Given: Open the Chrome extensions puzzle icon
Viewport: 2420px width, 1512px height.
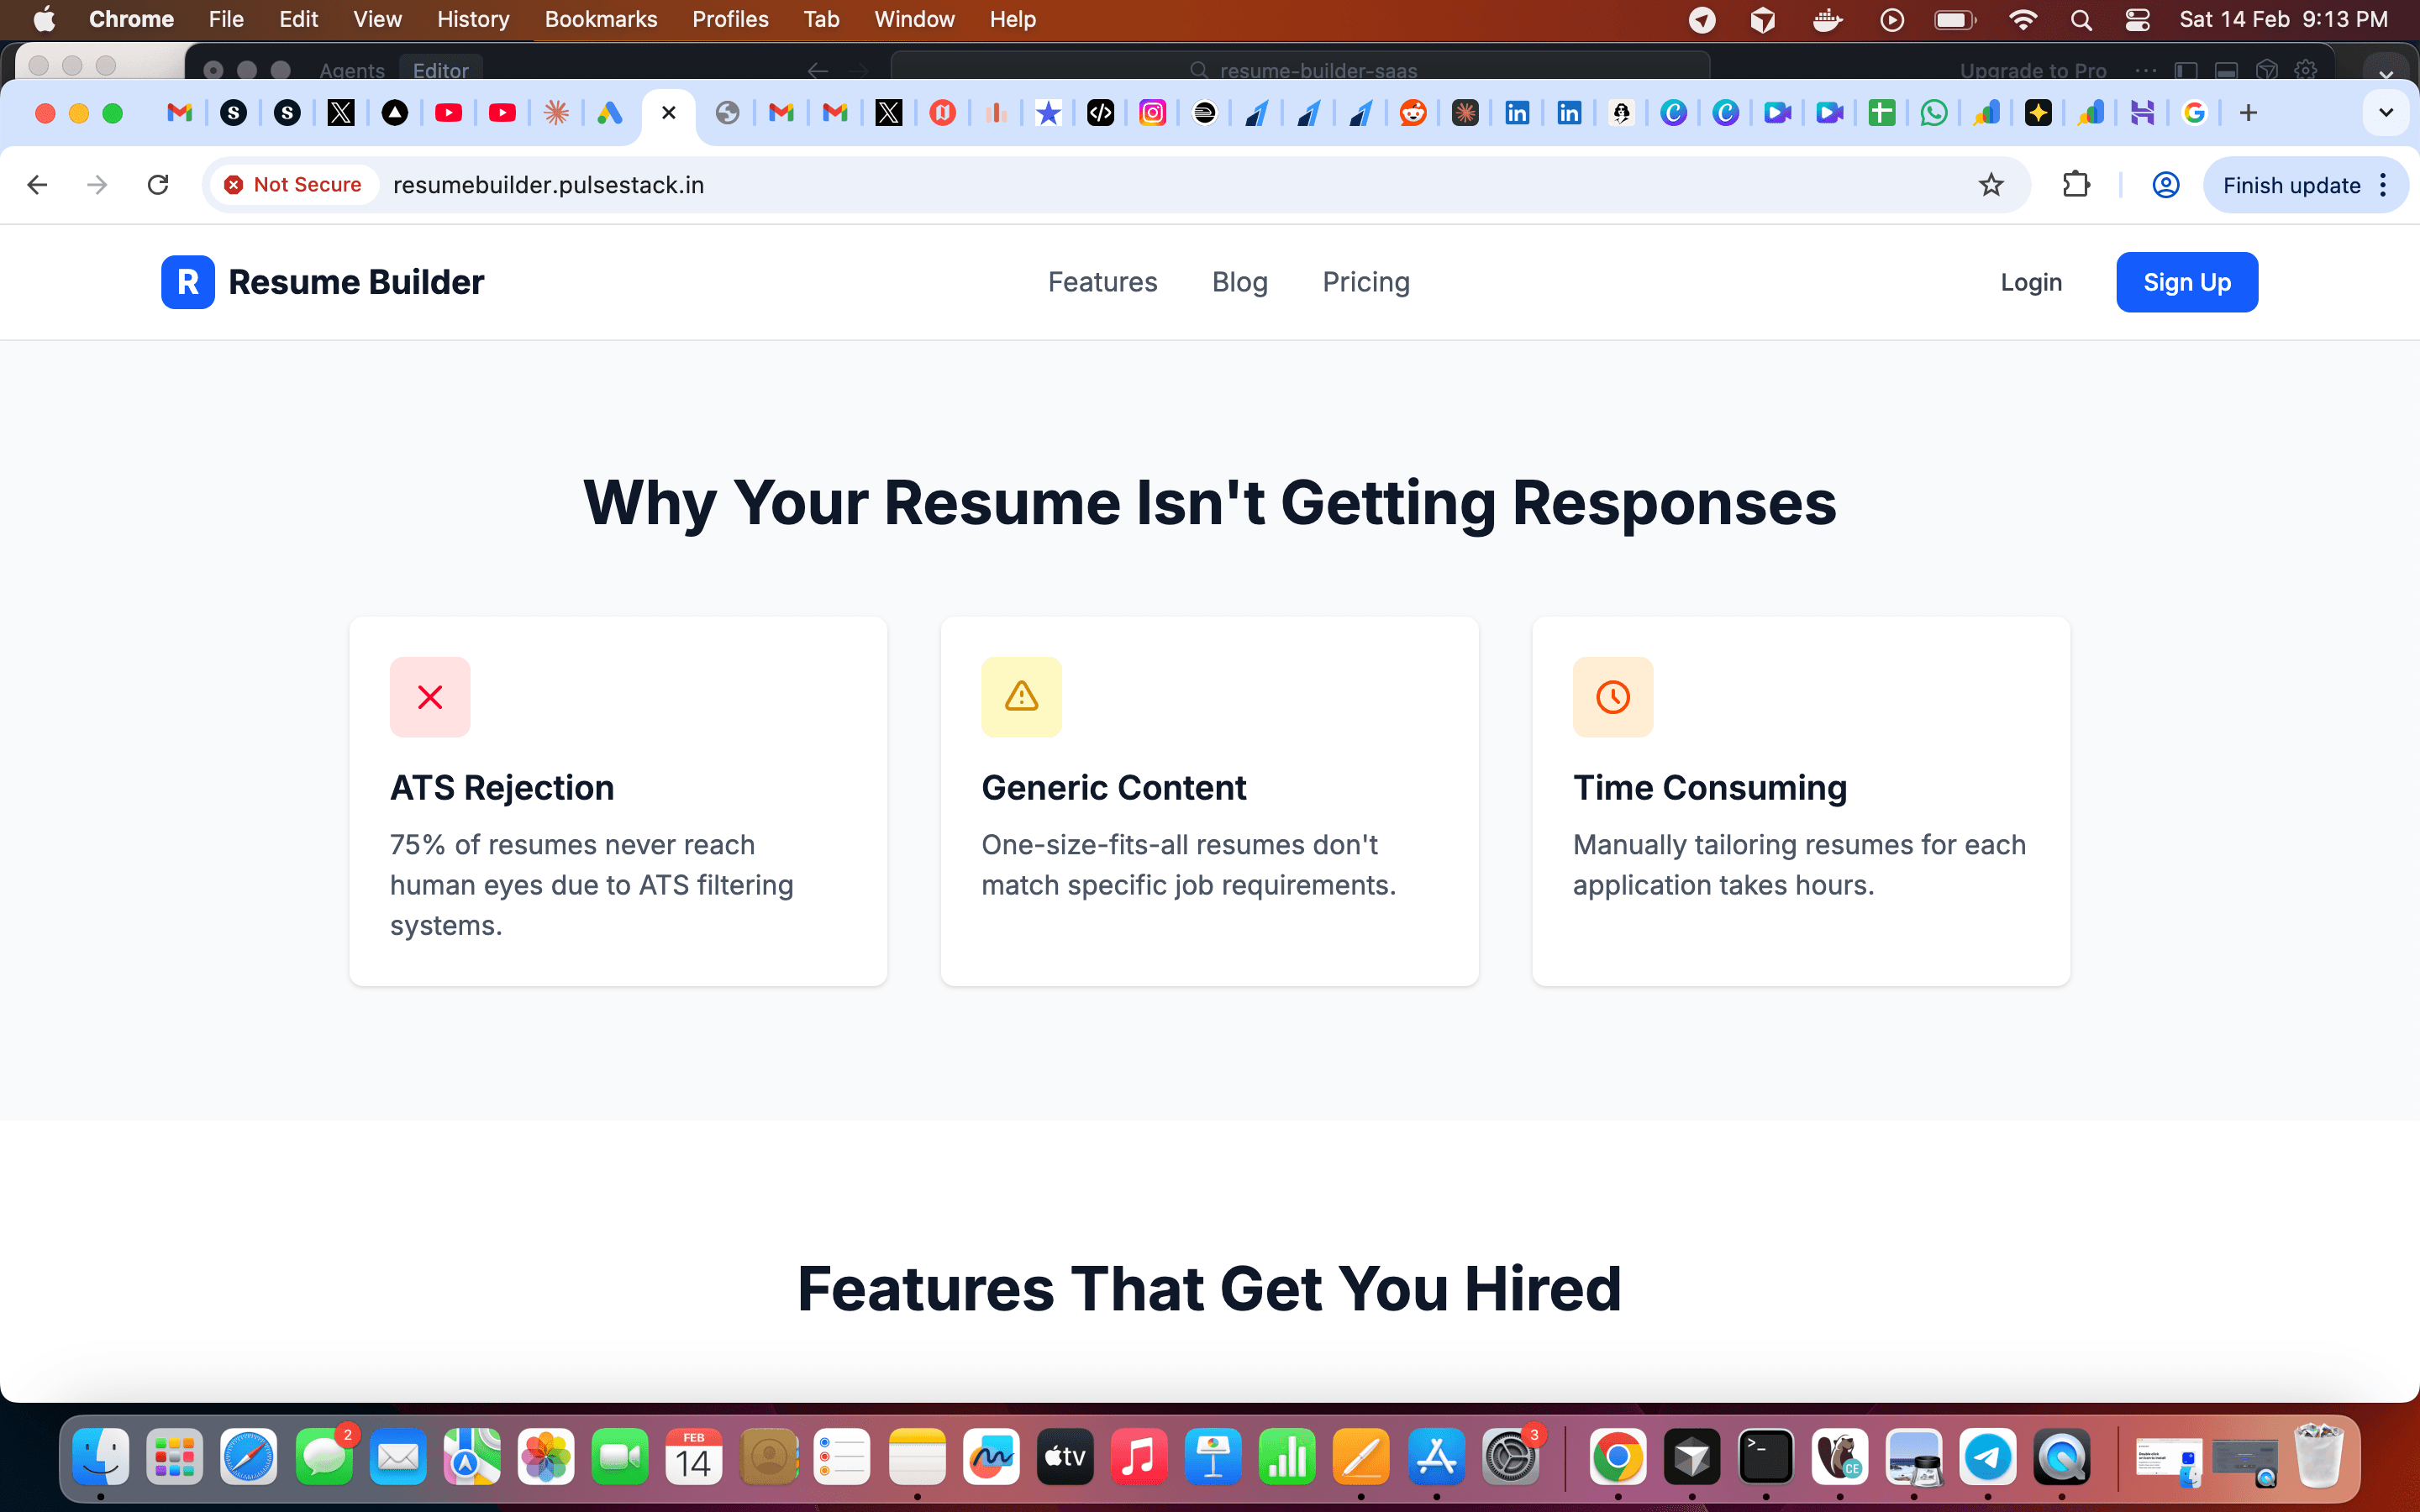Looking at the screenshot, I should (2077, 184).
